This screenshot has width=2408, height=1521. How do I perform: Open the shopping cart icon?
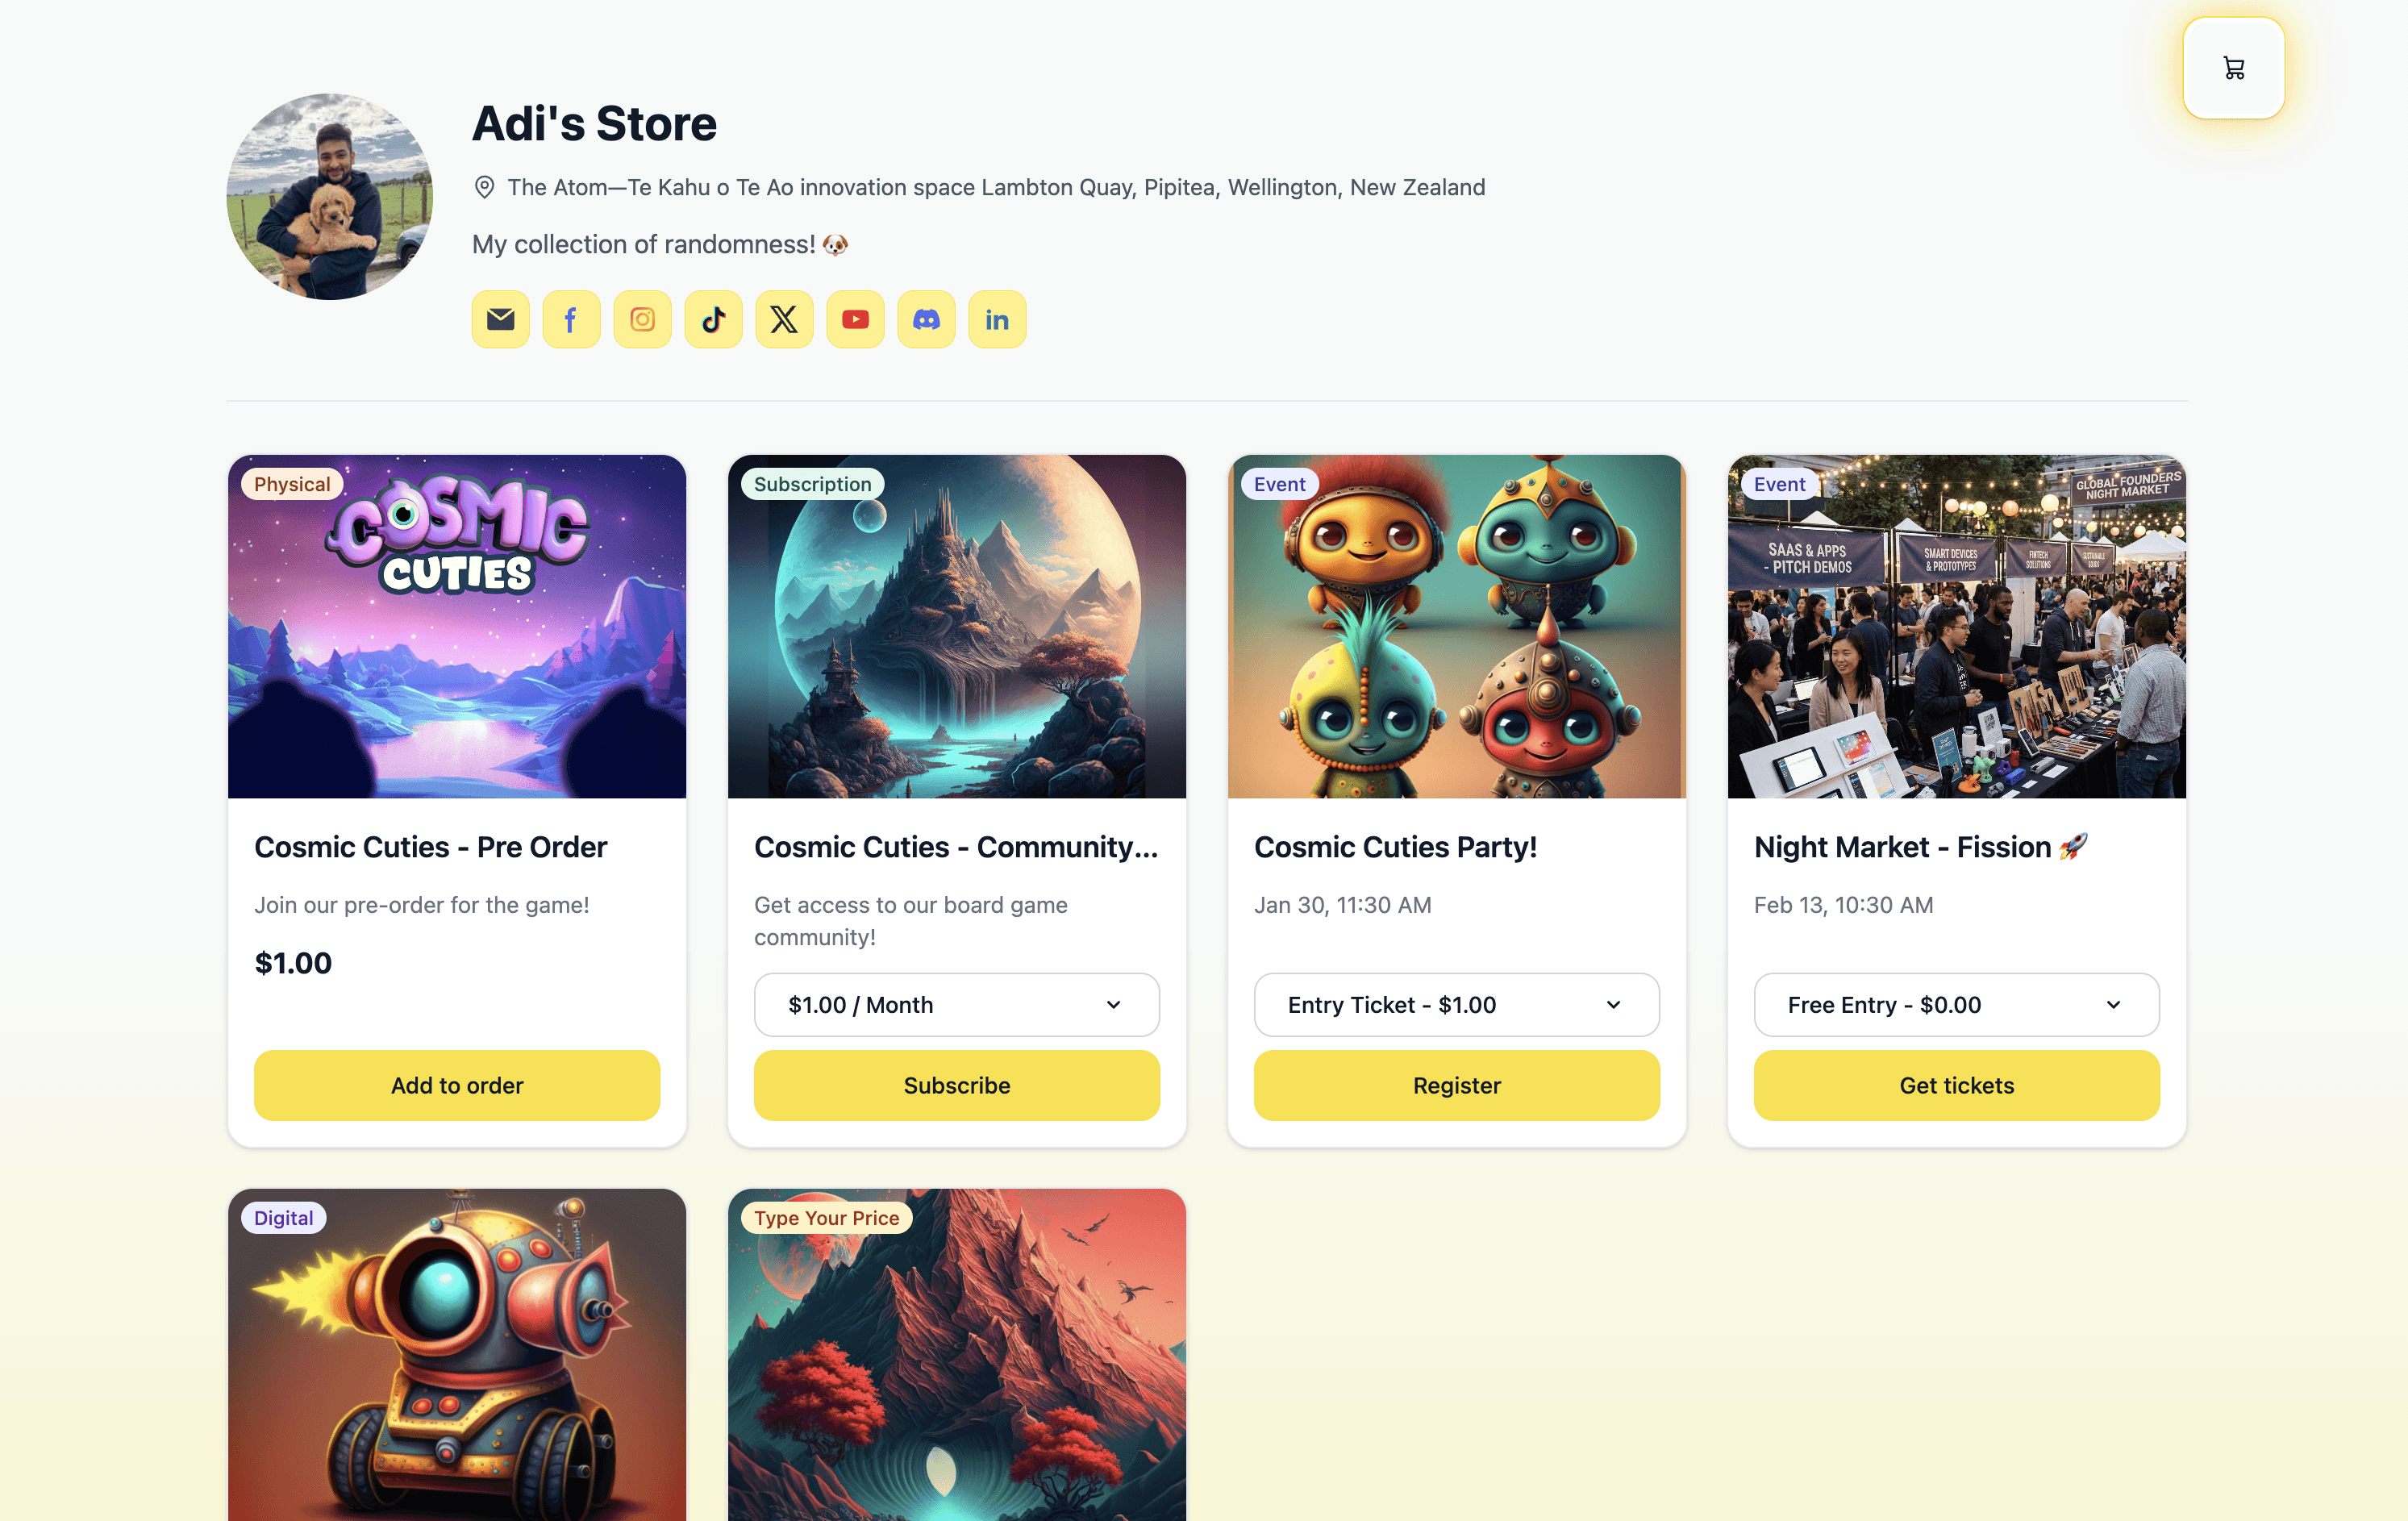pos(2233,68)
